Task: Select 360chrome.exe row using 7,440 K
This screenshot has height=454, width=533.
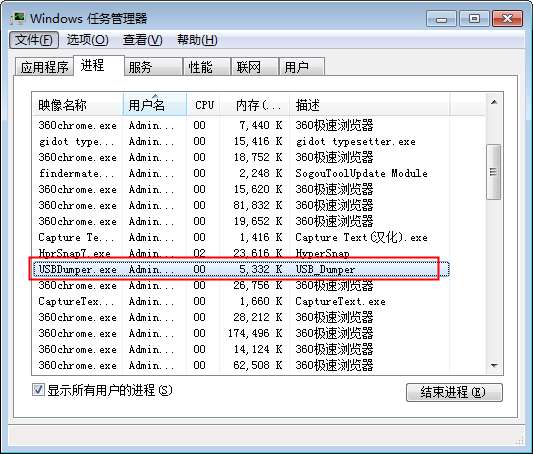Action: point(241,125)
